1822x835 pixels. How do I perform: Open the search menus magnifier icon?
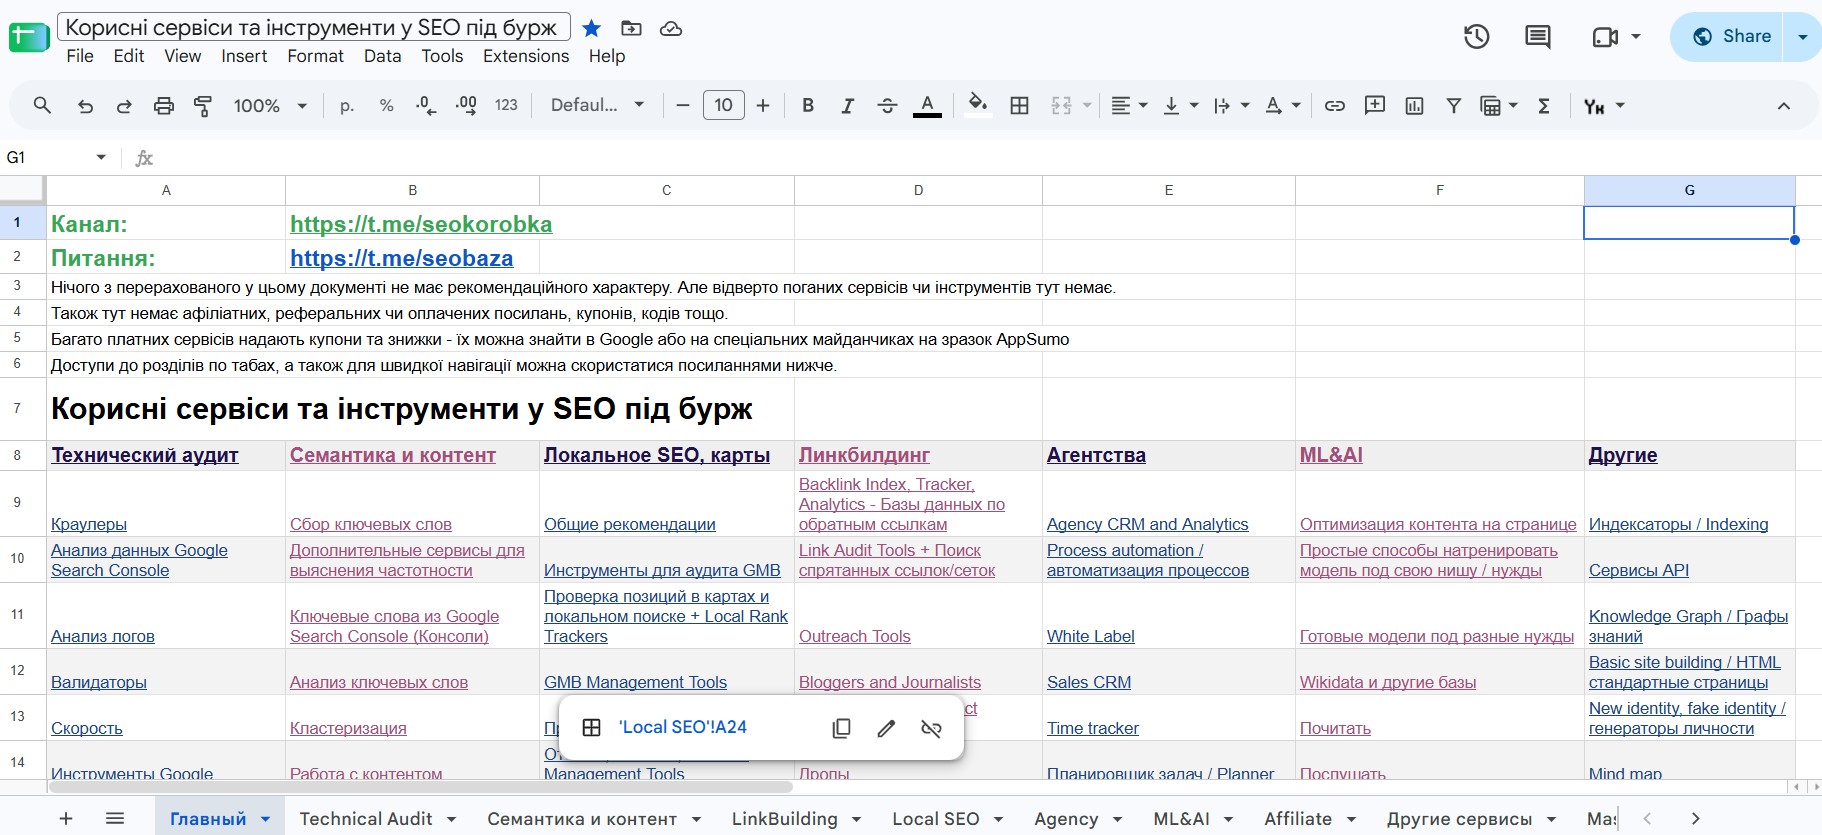[x=42, y=105]
